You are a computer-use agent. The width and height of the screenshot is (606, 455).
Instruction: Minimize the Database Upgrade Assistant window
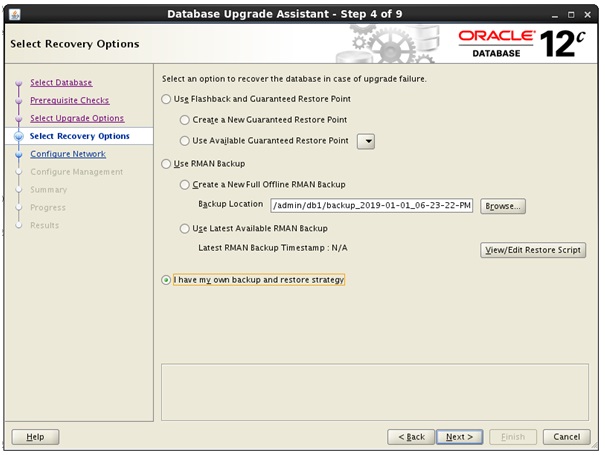click(x=553, y=15)
